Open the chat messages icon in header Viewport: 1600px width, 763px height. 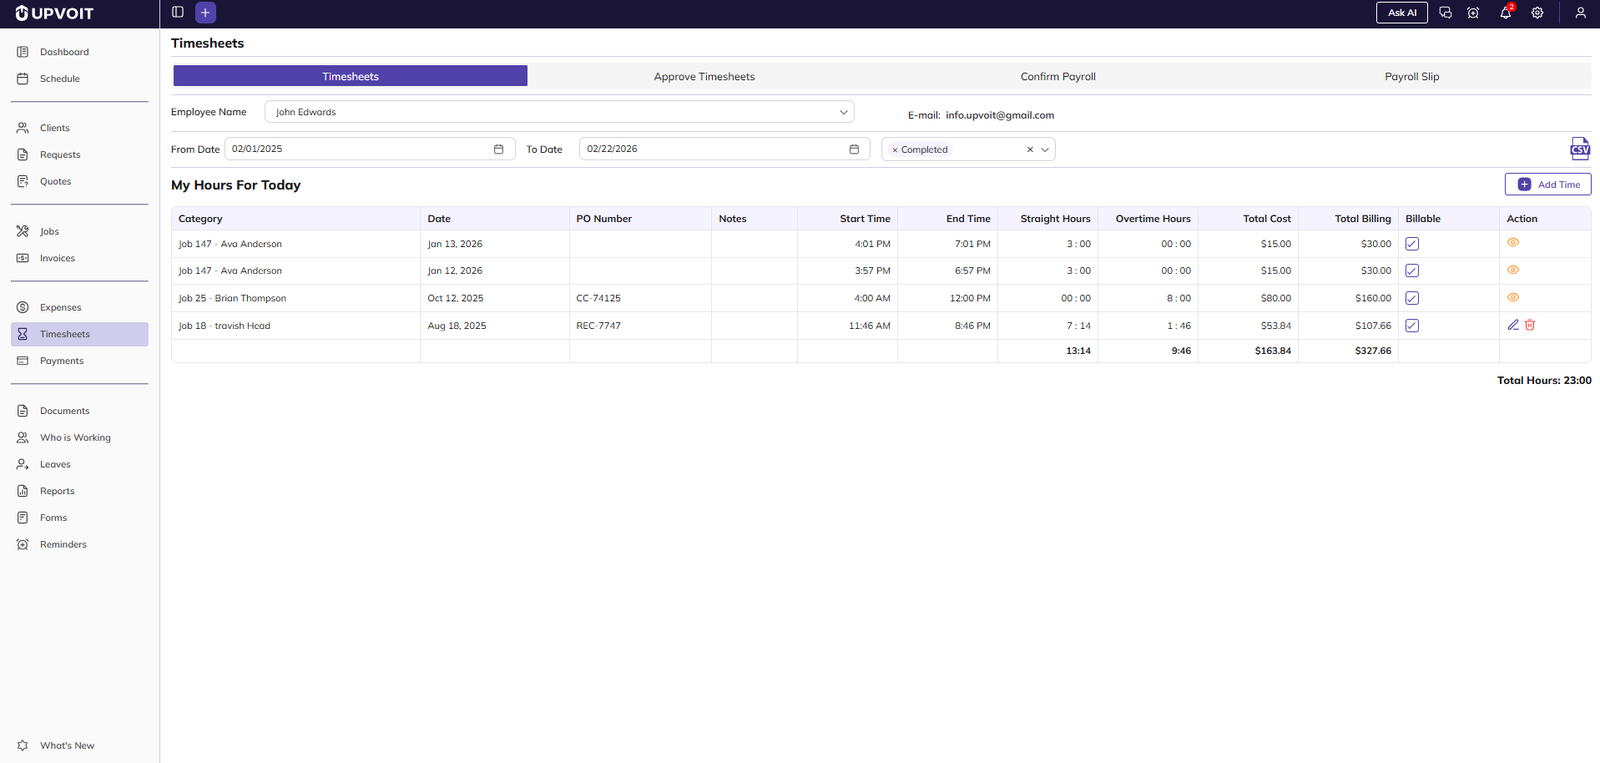tap(1445, 13)
